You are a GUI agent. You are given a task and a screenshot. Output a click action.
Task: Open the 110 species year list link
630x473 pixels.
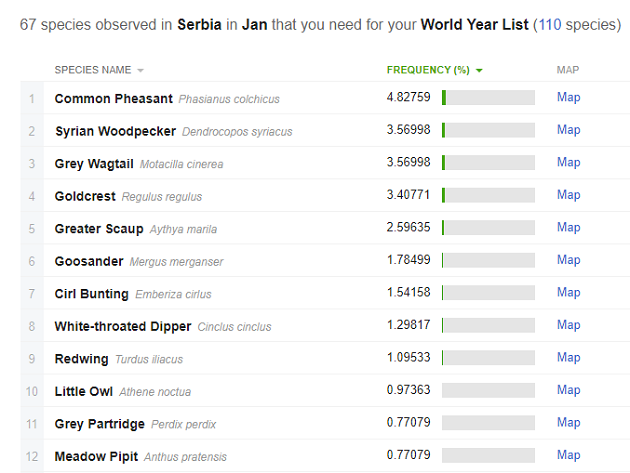click(550, 25)
